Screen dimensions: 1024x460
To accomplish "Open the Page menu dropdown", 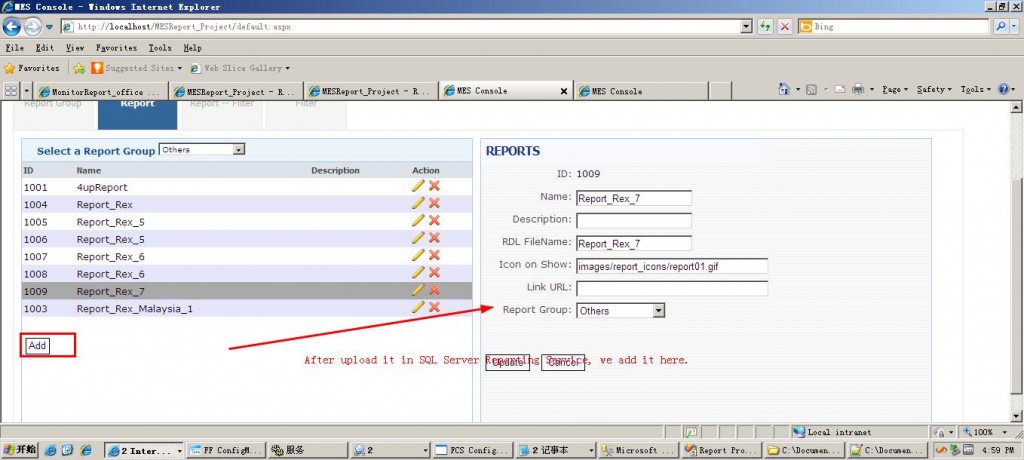I will [x=895, y=90].
